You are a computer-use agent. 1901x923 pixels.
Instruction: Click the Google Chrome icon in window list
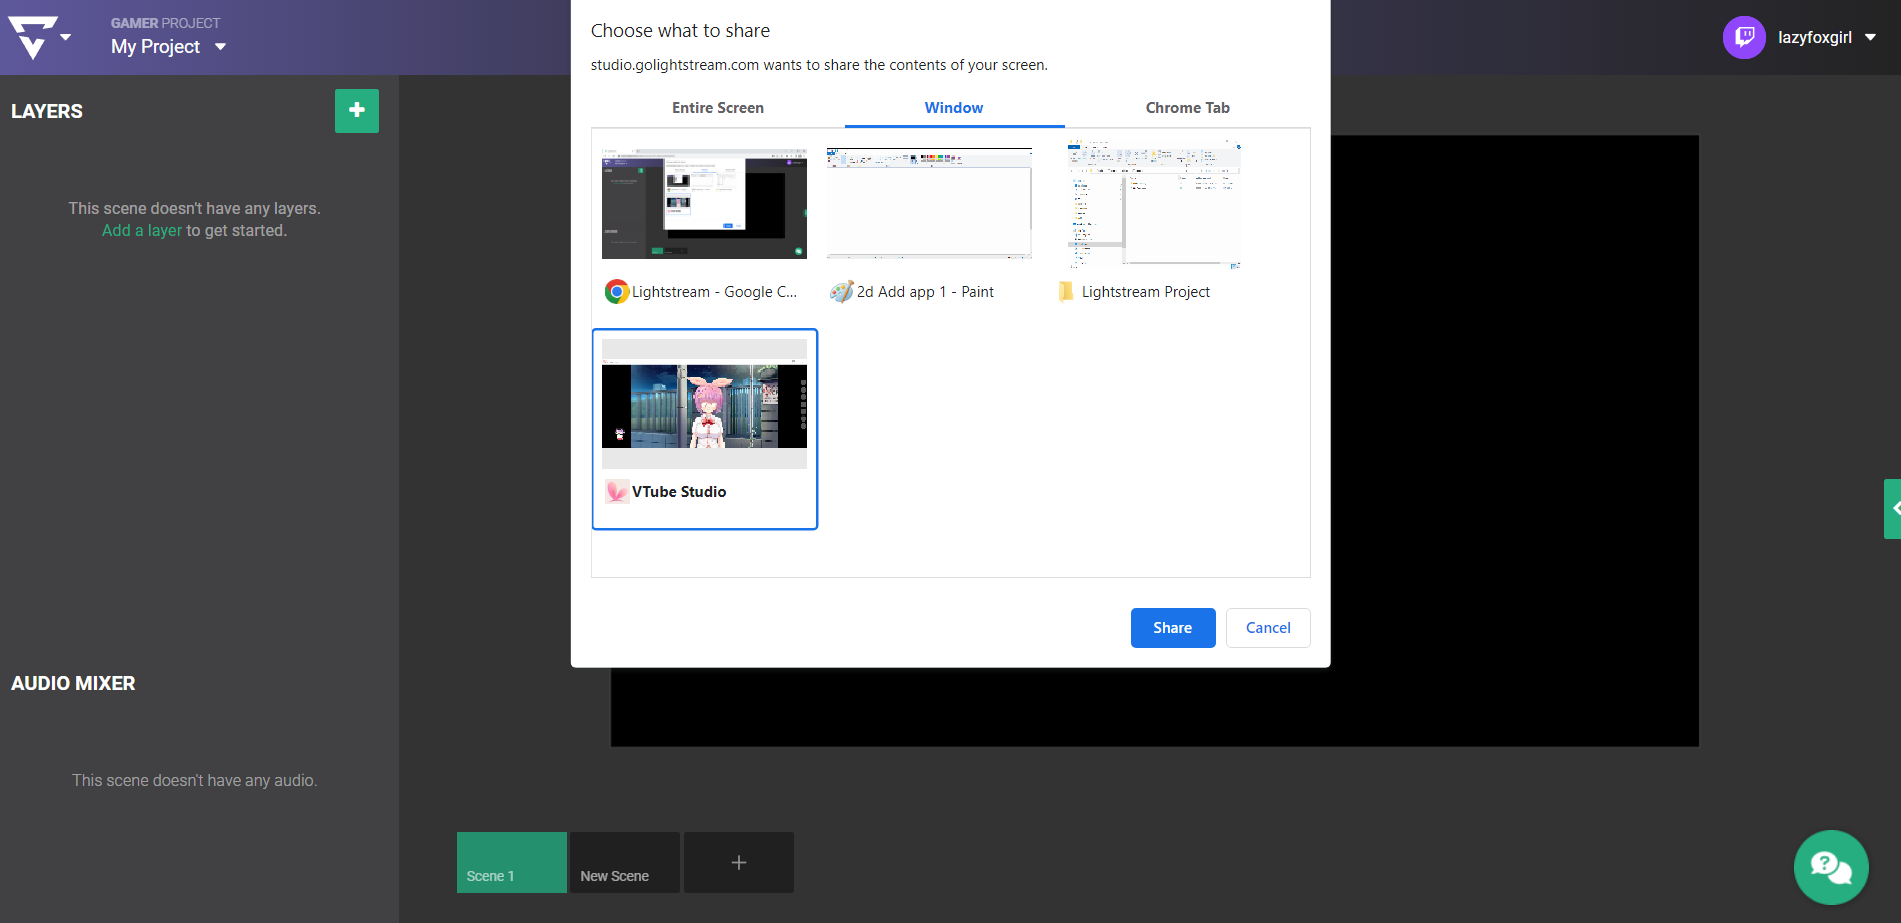point(617,292)
